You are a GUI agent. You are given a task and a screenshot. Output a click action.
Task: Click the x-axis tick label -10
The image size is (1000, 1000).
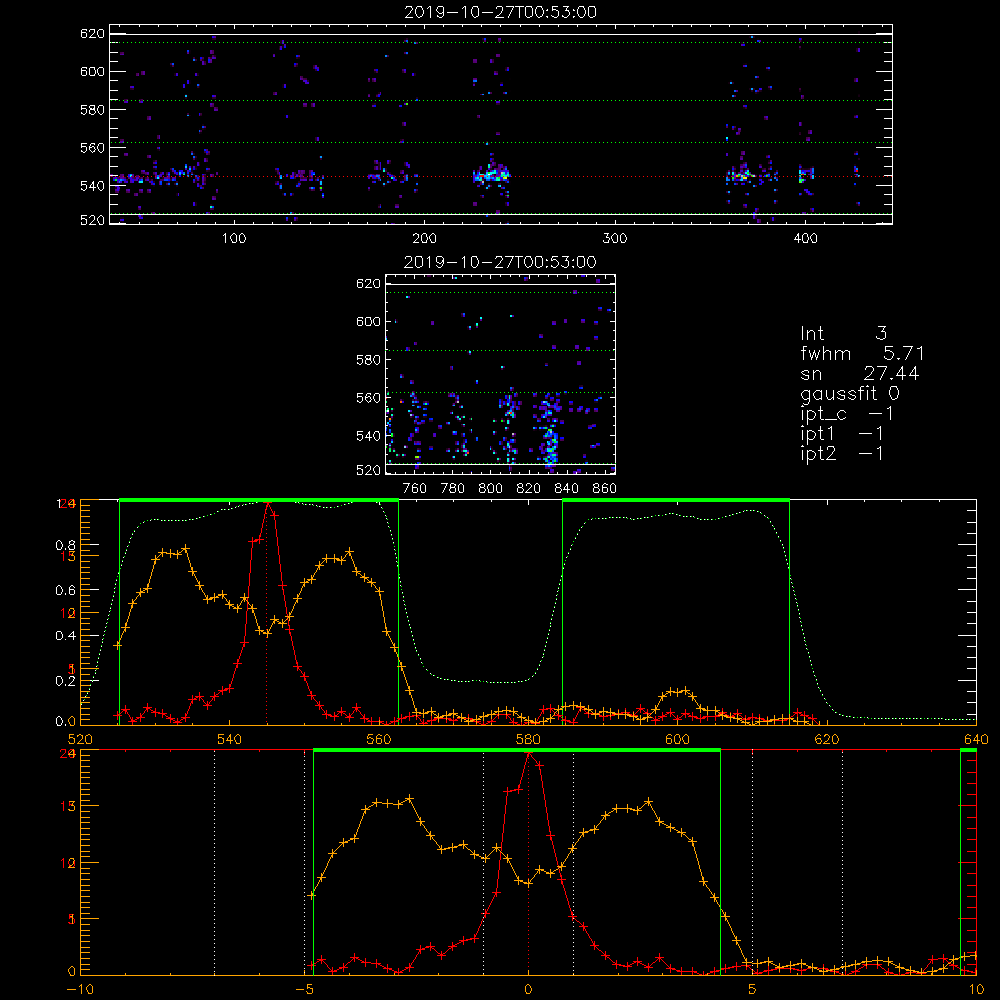[x=80, y=989]
